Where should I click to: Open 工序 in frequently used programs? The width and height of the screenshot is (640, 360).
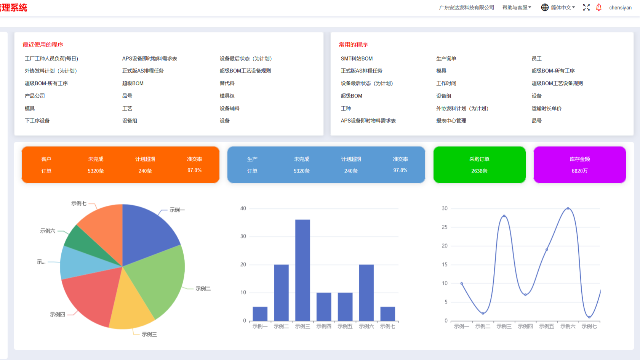pos(345,108)
